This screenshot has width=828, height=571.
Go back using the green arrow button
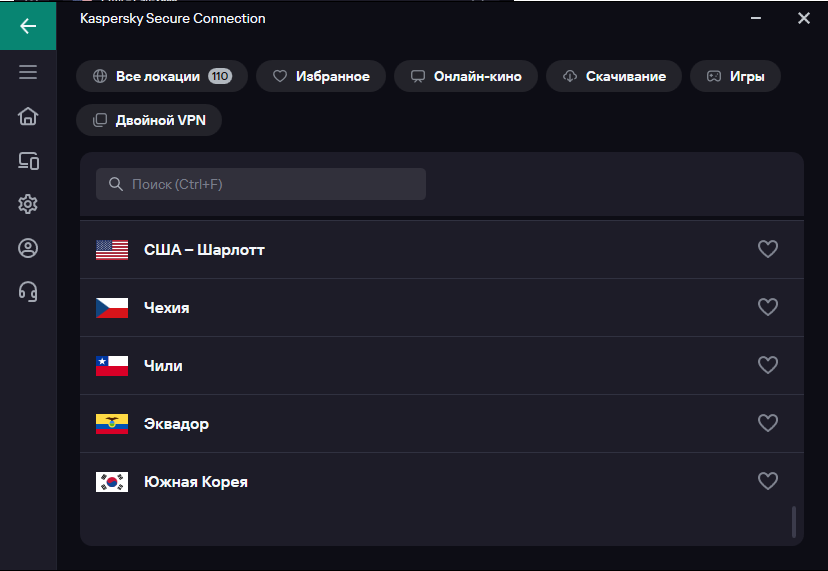pyautogui.click(x=28, y=25)
